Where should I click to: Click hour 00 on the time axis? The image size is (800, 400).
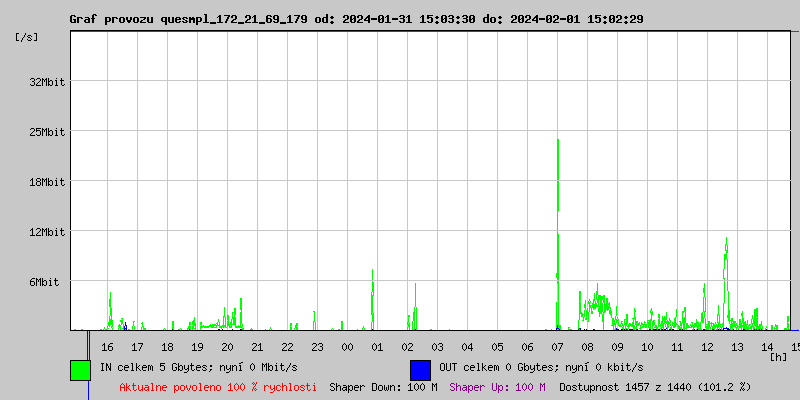click(347, 347)
